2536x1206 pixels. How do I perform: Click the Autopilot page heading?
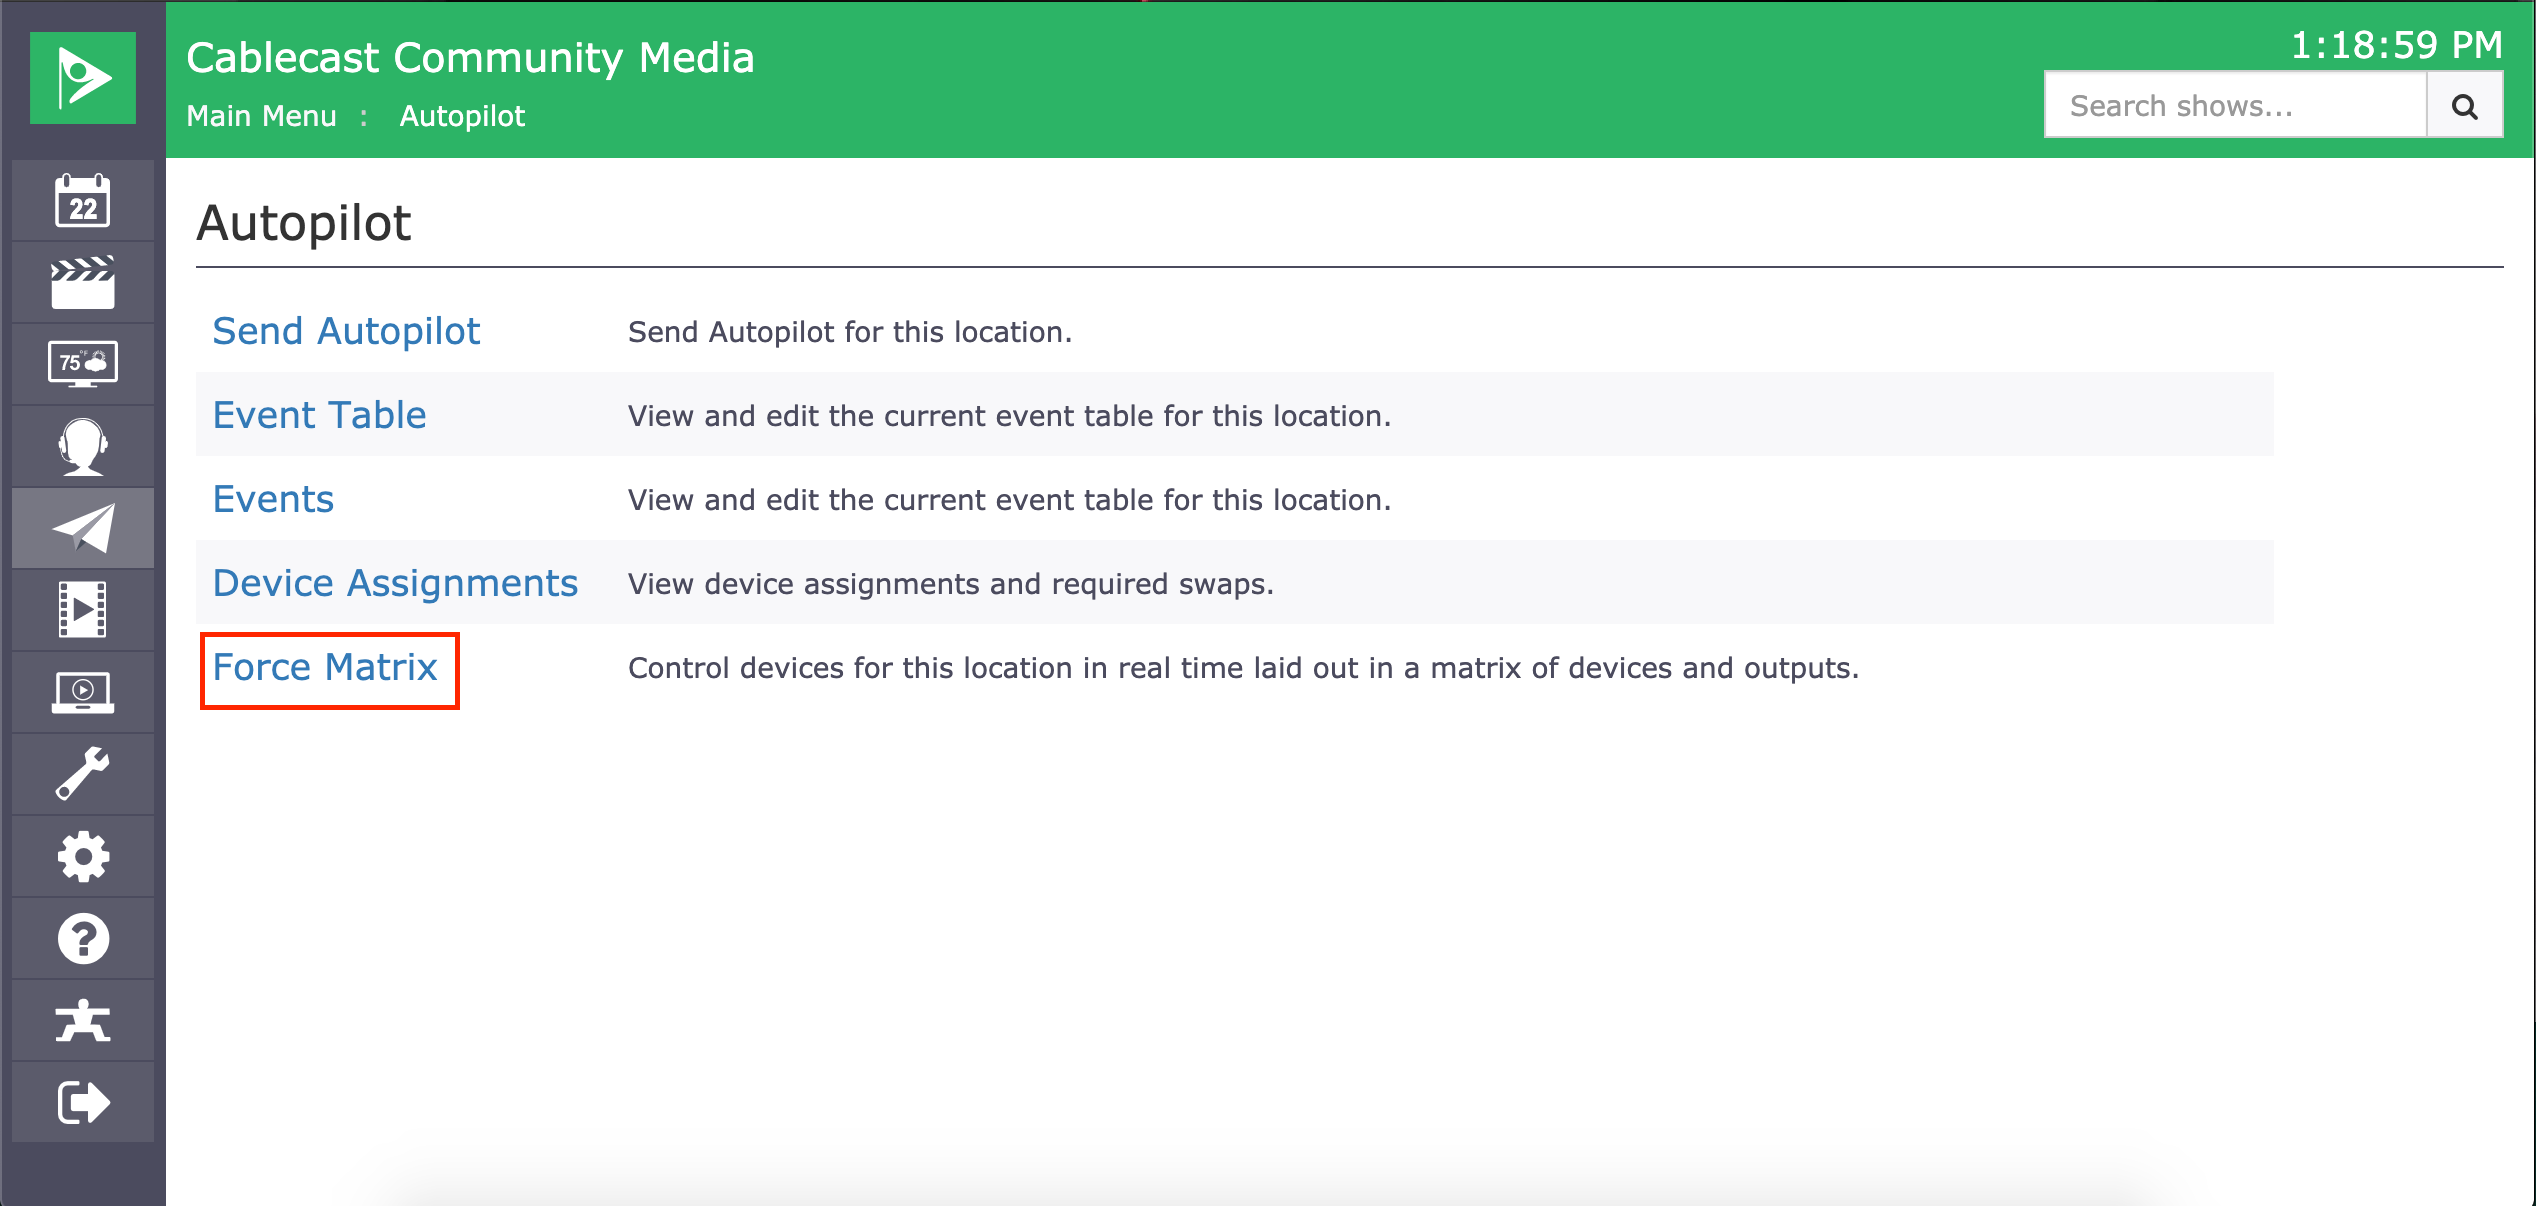[x=304, y=223]
